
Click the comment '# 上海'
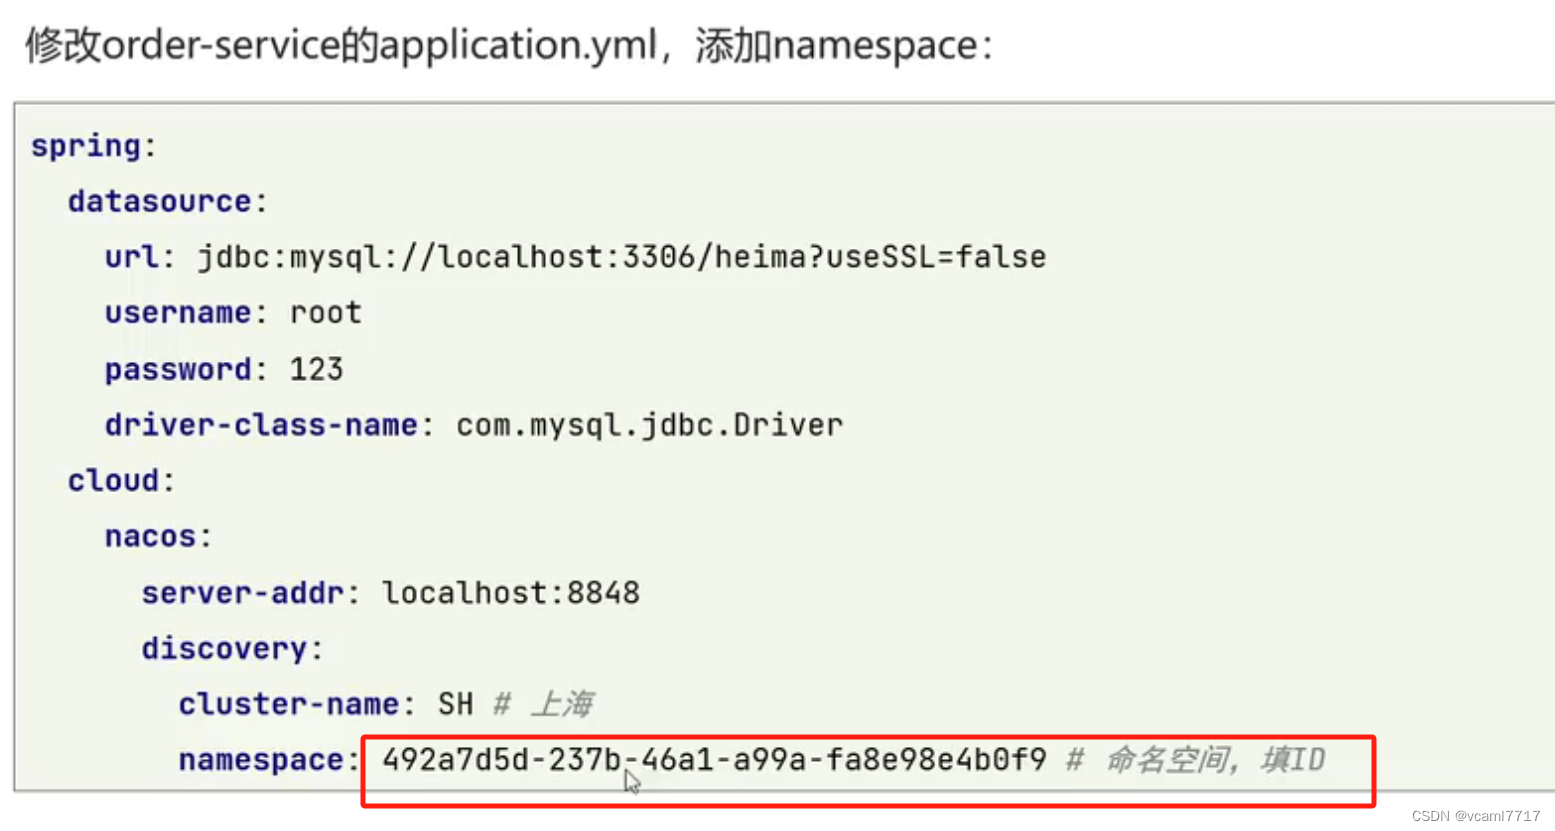click(543, 704)
